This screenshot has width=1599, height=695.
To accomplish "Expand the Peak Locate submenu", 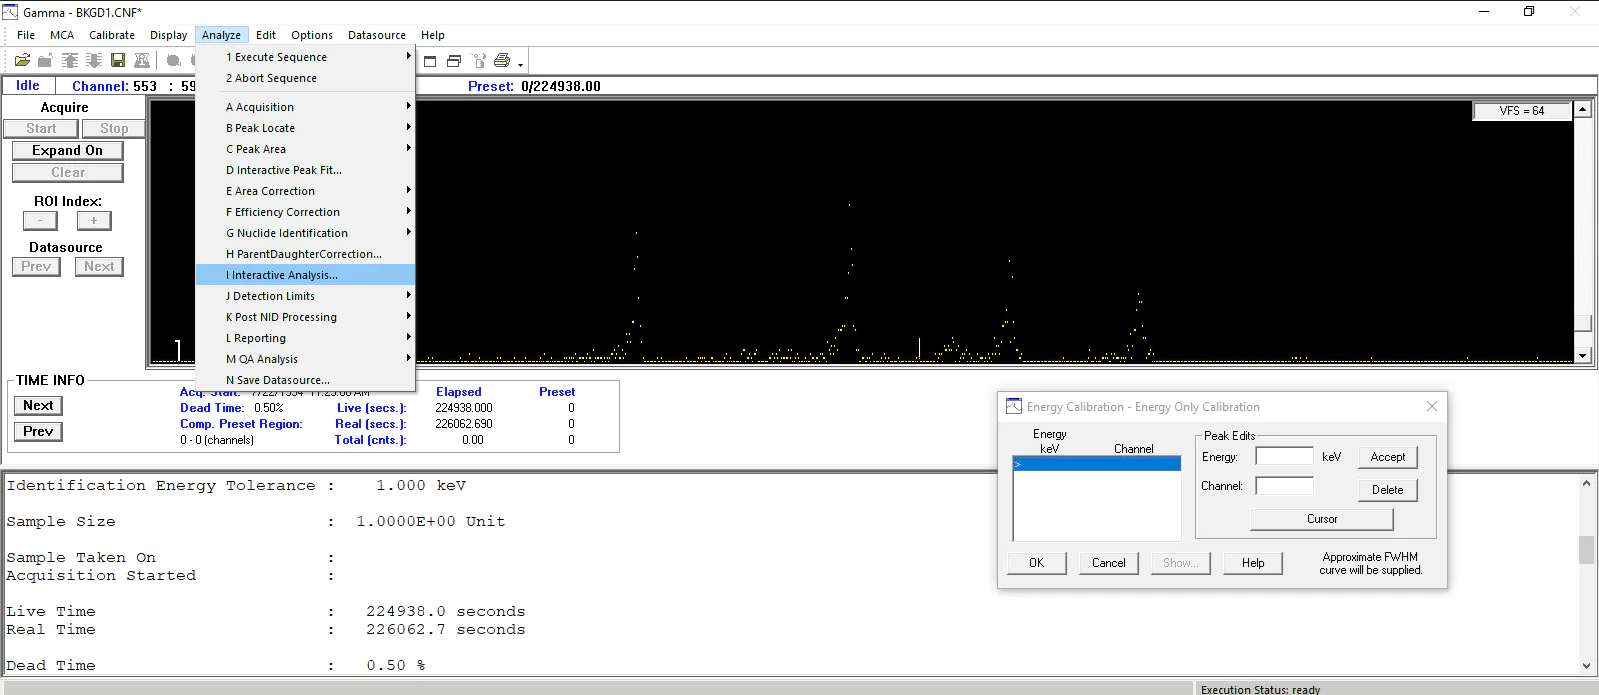I will pyautogui.click(x=305, y=128).
